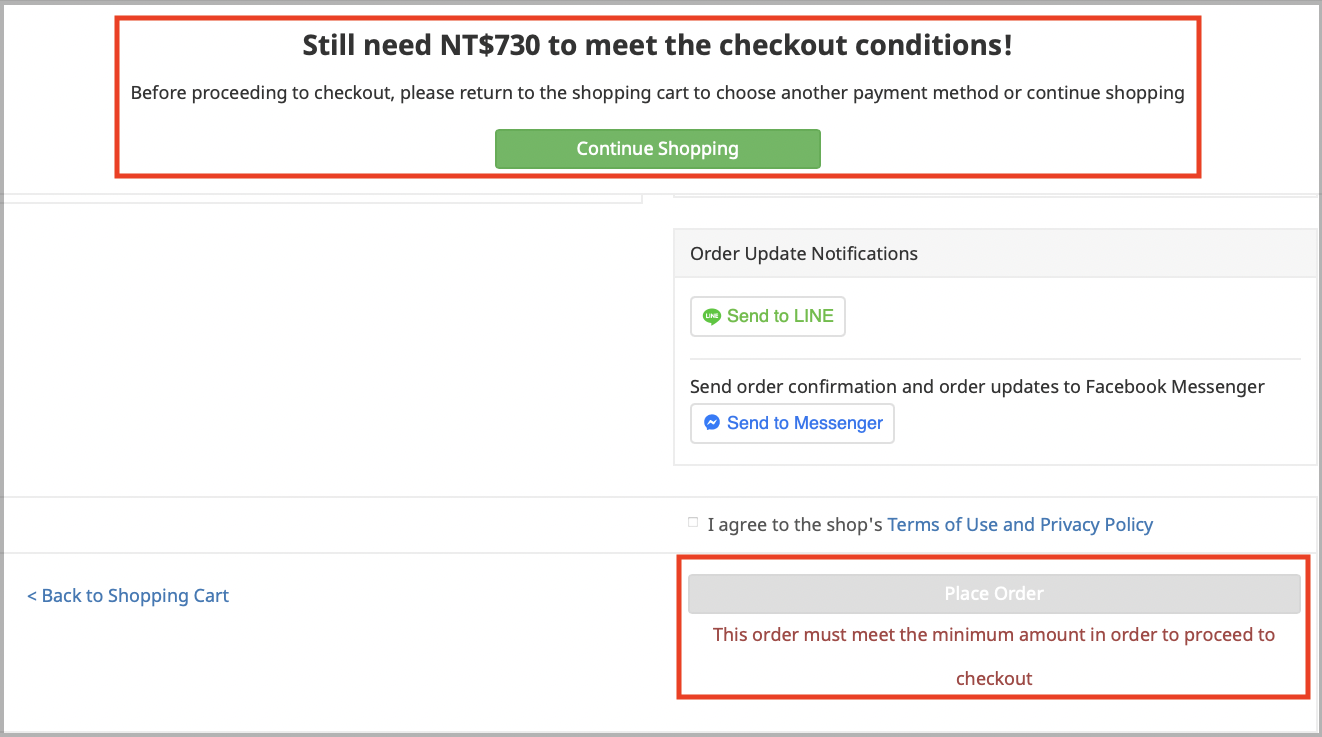1322x737 pixels.
Task: Click the blue Messenger lightning icon
Action: coord(712,423)
